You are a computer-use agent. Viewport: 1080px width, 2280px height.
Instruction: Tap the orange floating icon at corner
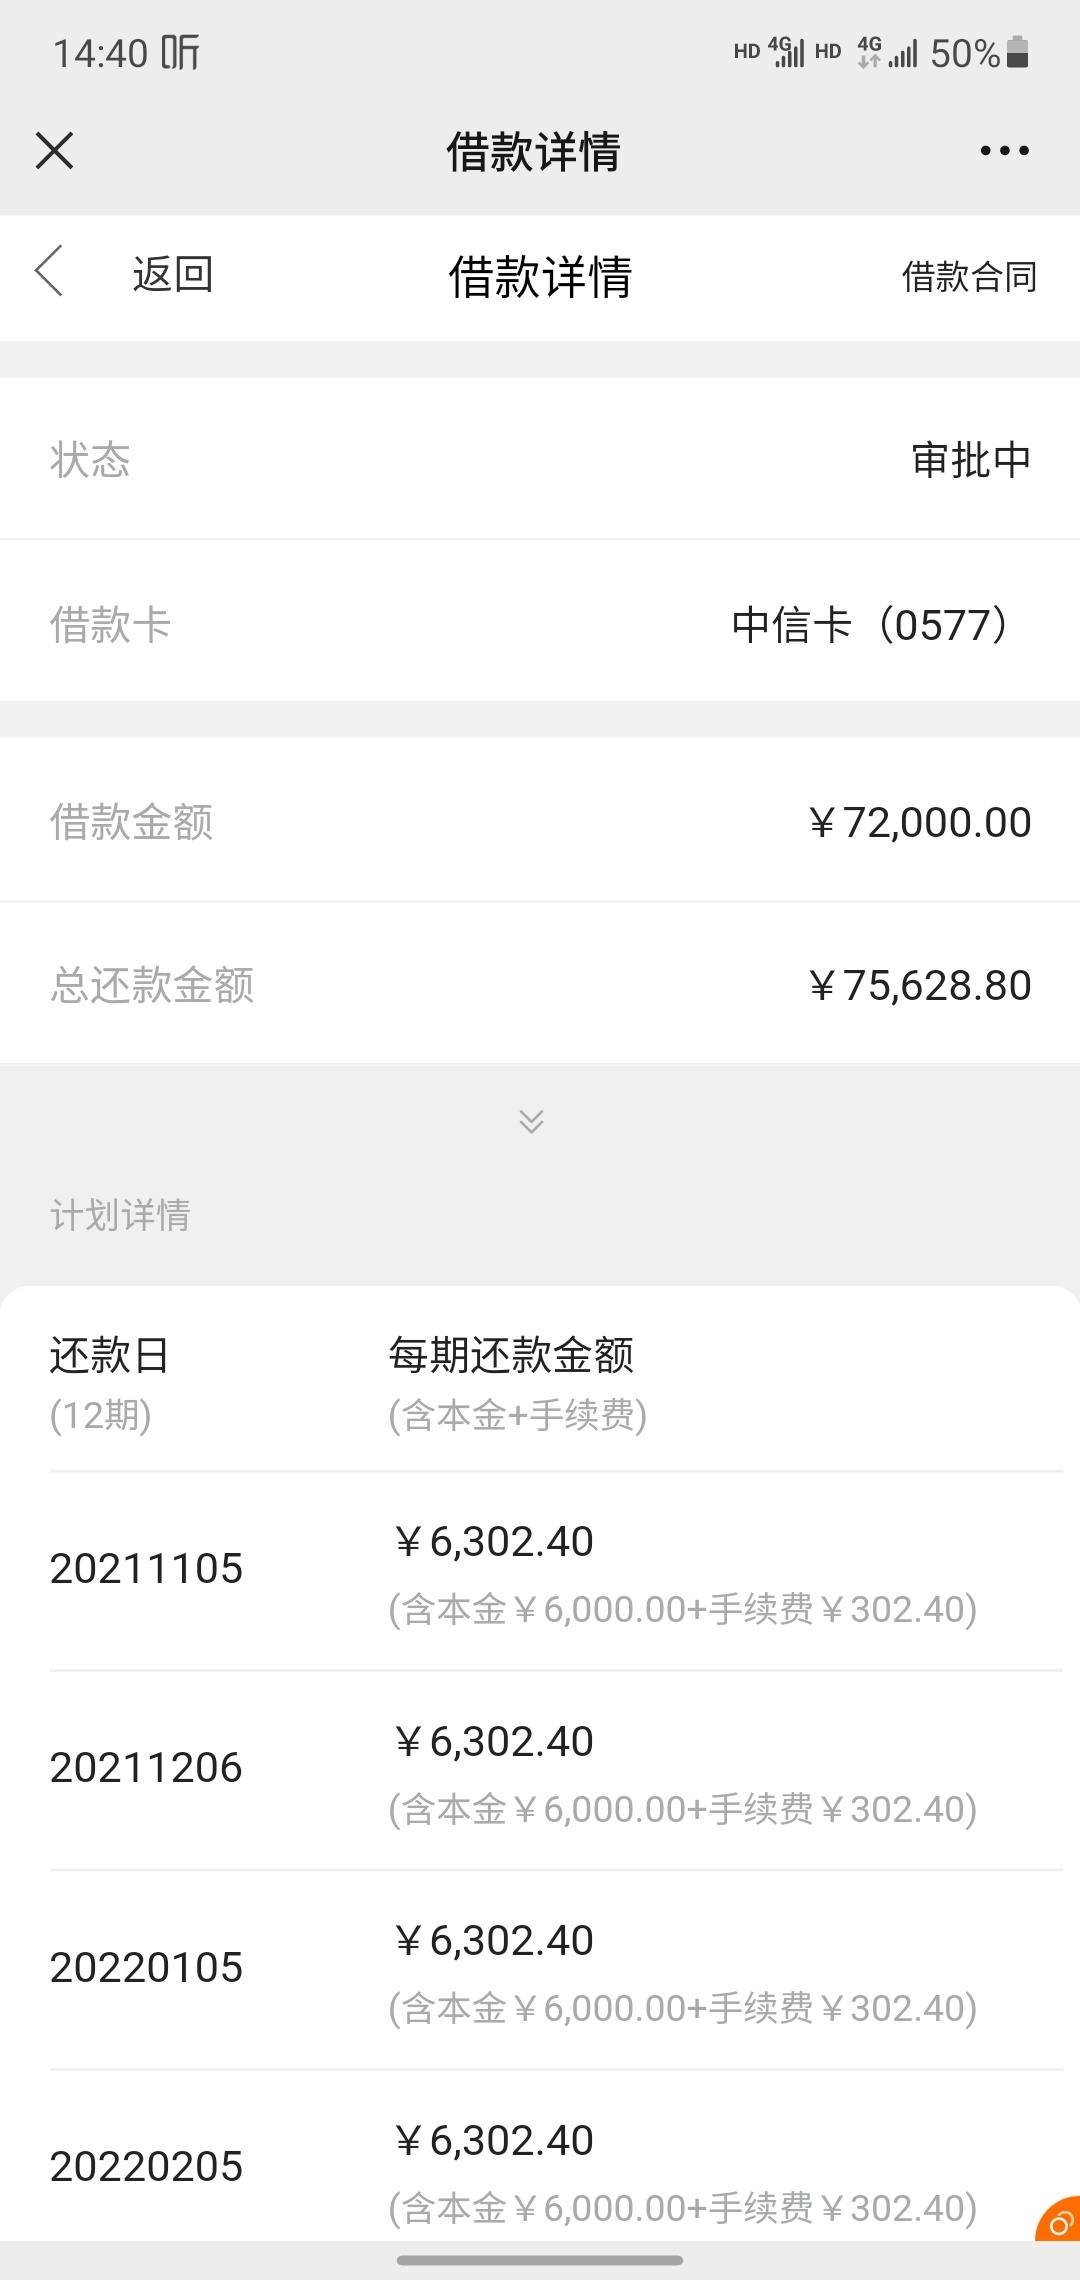click(x=1058, y=2219)
